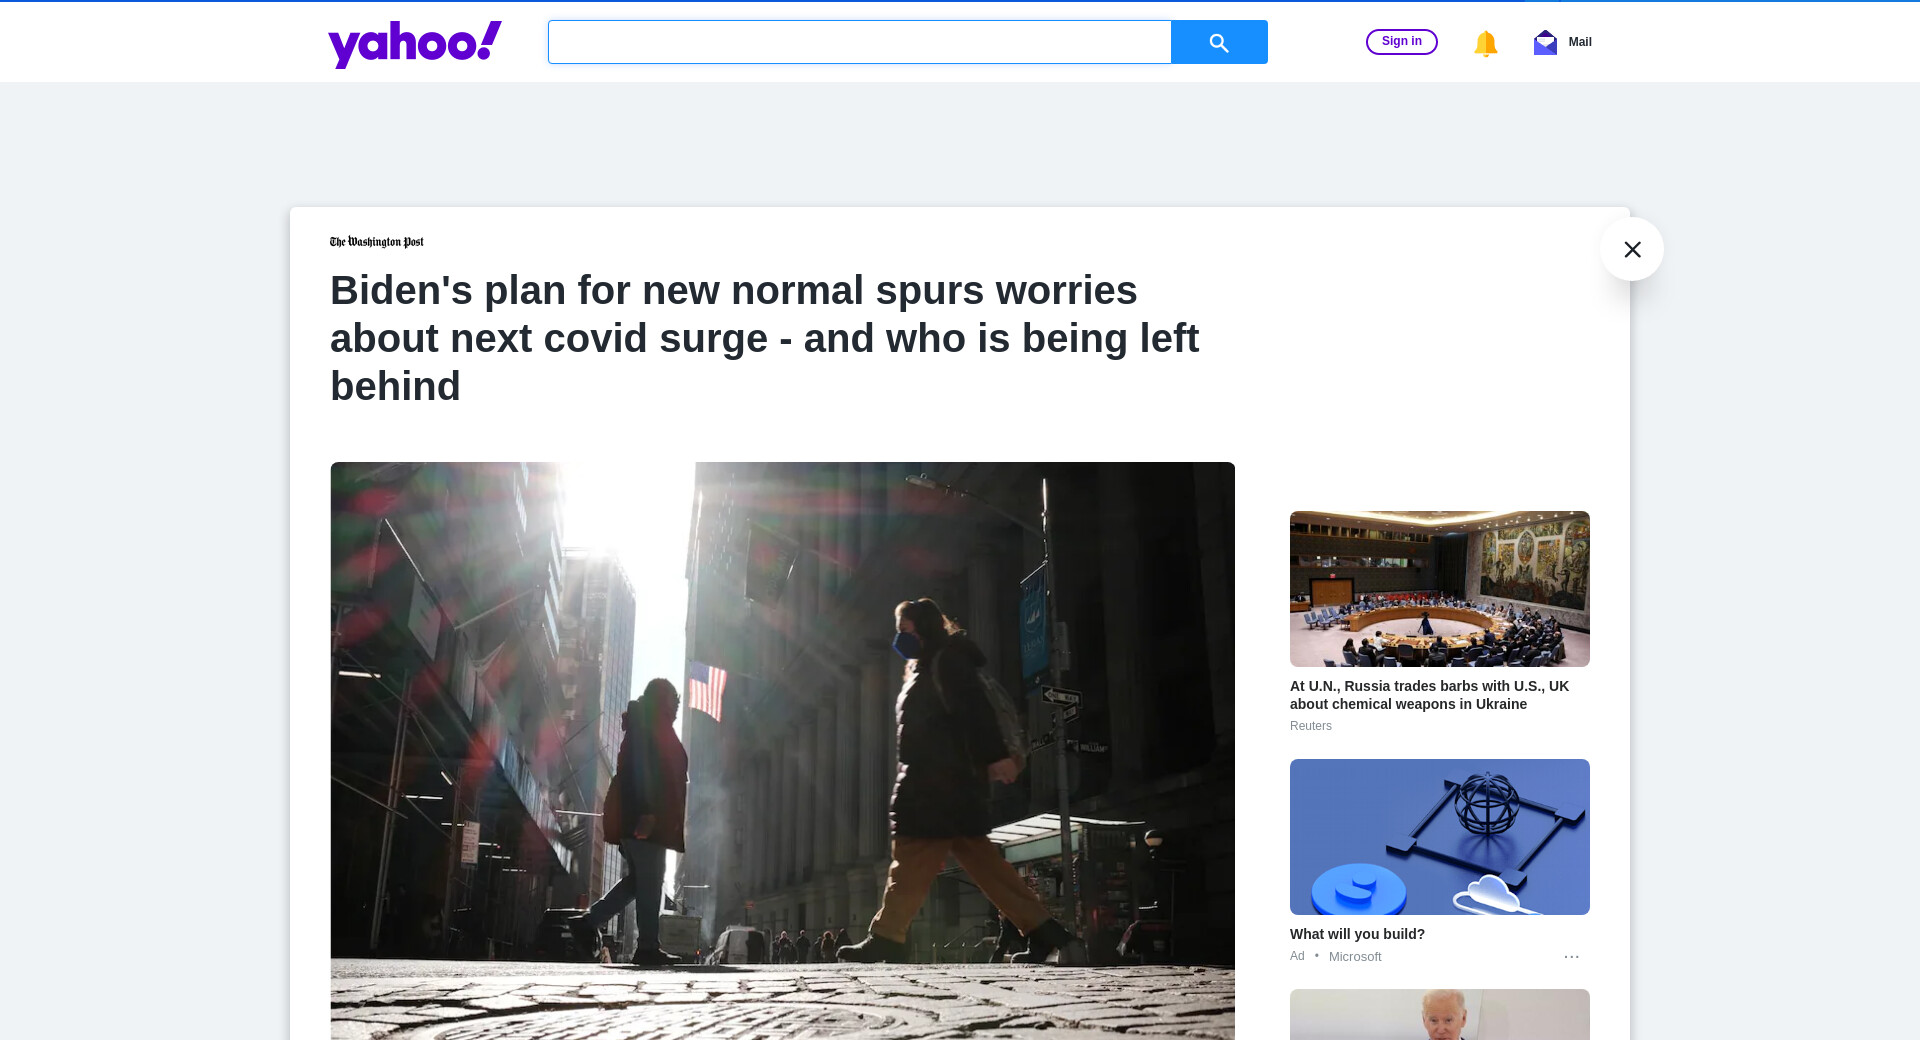
Task: Click the Reuters source label
Action: pyautogui.click(x=1311, y=726)
